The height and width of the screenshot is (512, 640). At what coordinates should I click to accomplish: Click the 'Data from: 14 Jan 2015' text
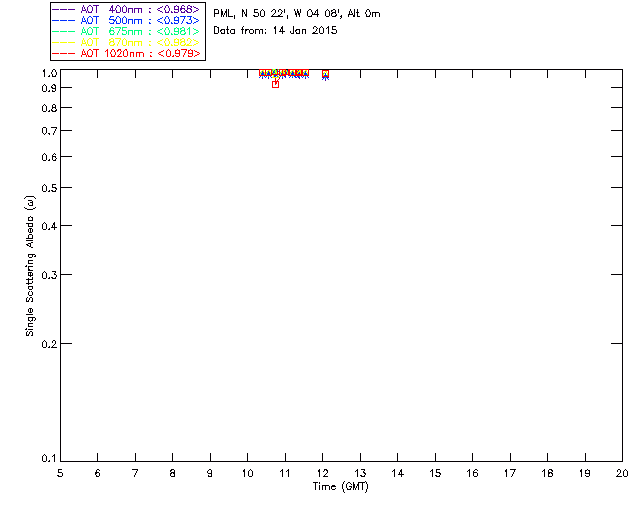coord(275,30)
